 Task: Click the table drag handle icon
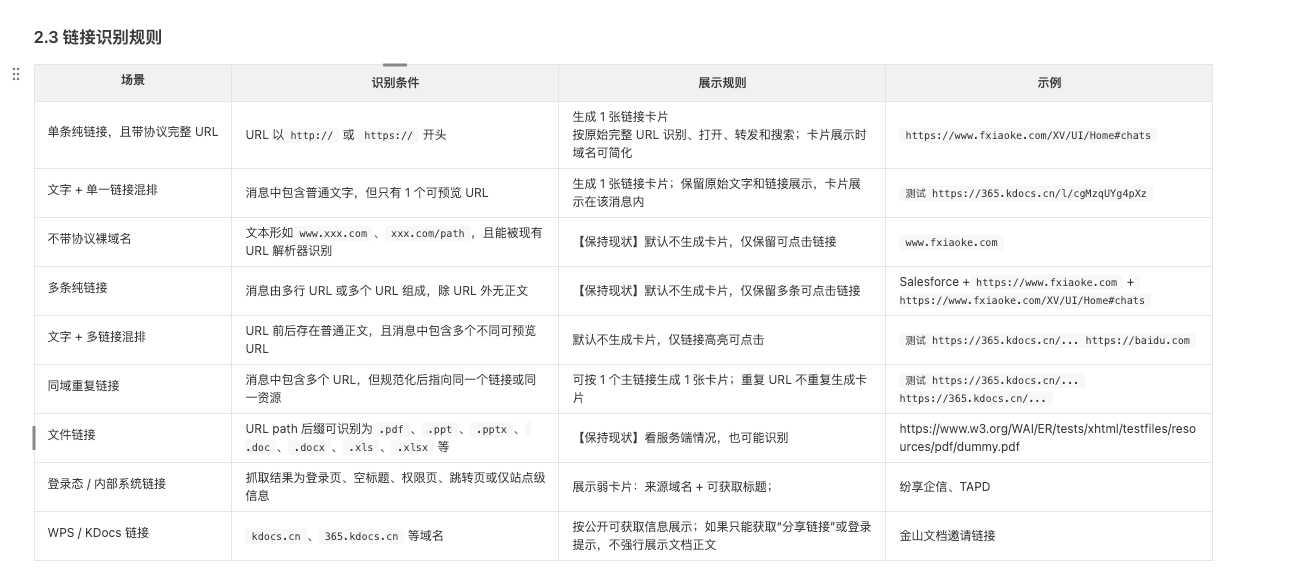coord(15,74)
